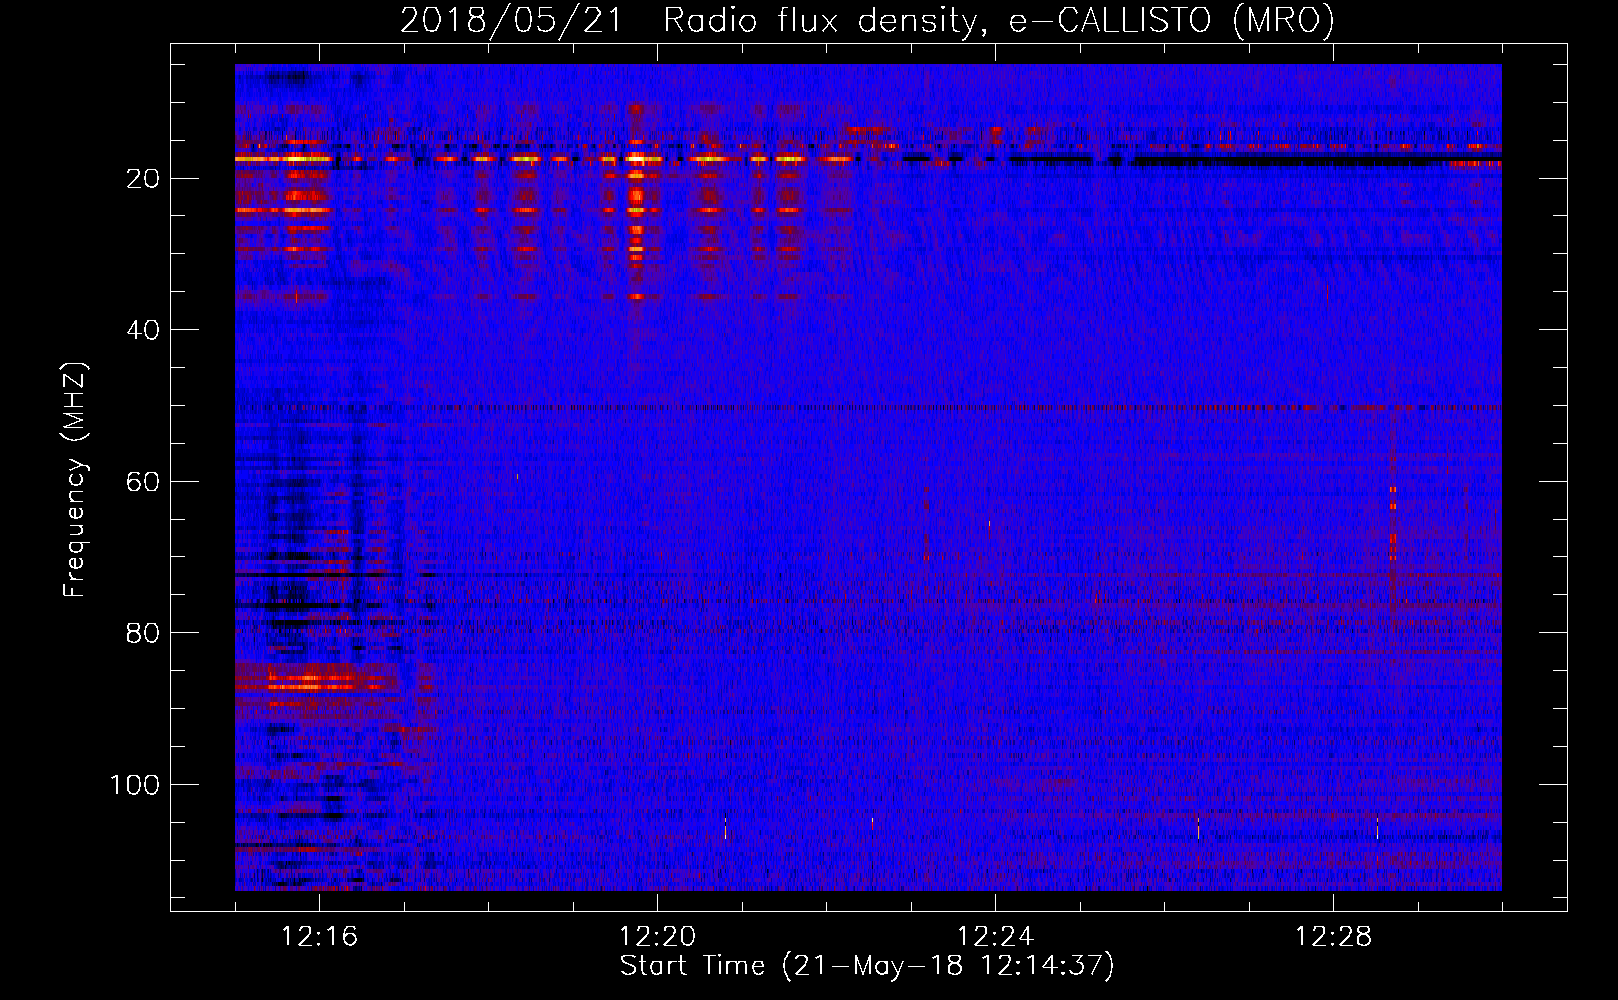Viewport: 1618px width, 1000px height.
Task: Click the 20 MHz frequency tick label
Action: (144, 179)
